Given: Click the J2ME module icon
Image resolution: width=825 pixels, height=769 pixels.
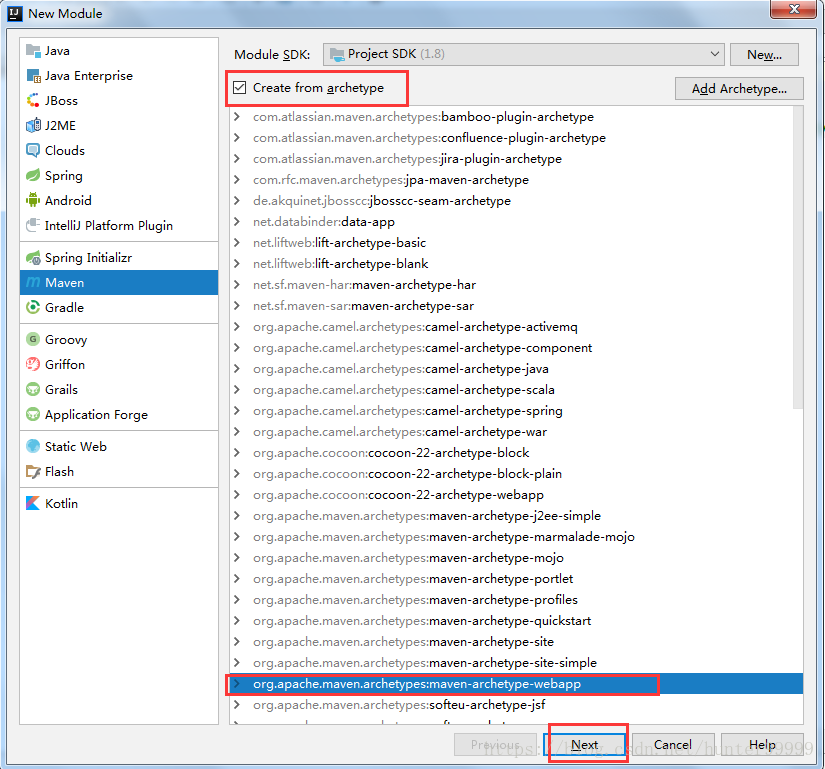Looking at the screenshot, I should click(x=33, y=126).
